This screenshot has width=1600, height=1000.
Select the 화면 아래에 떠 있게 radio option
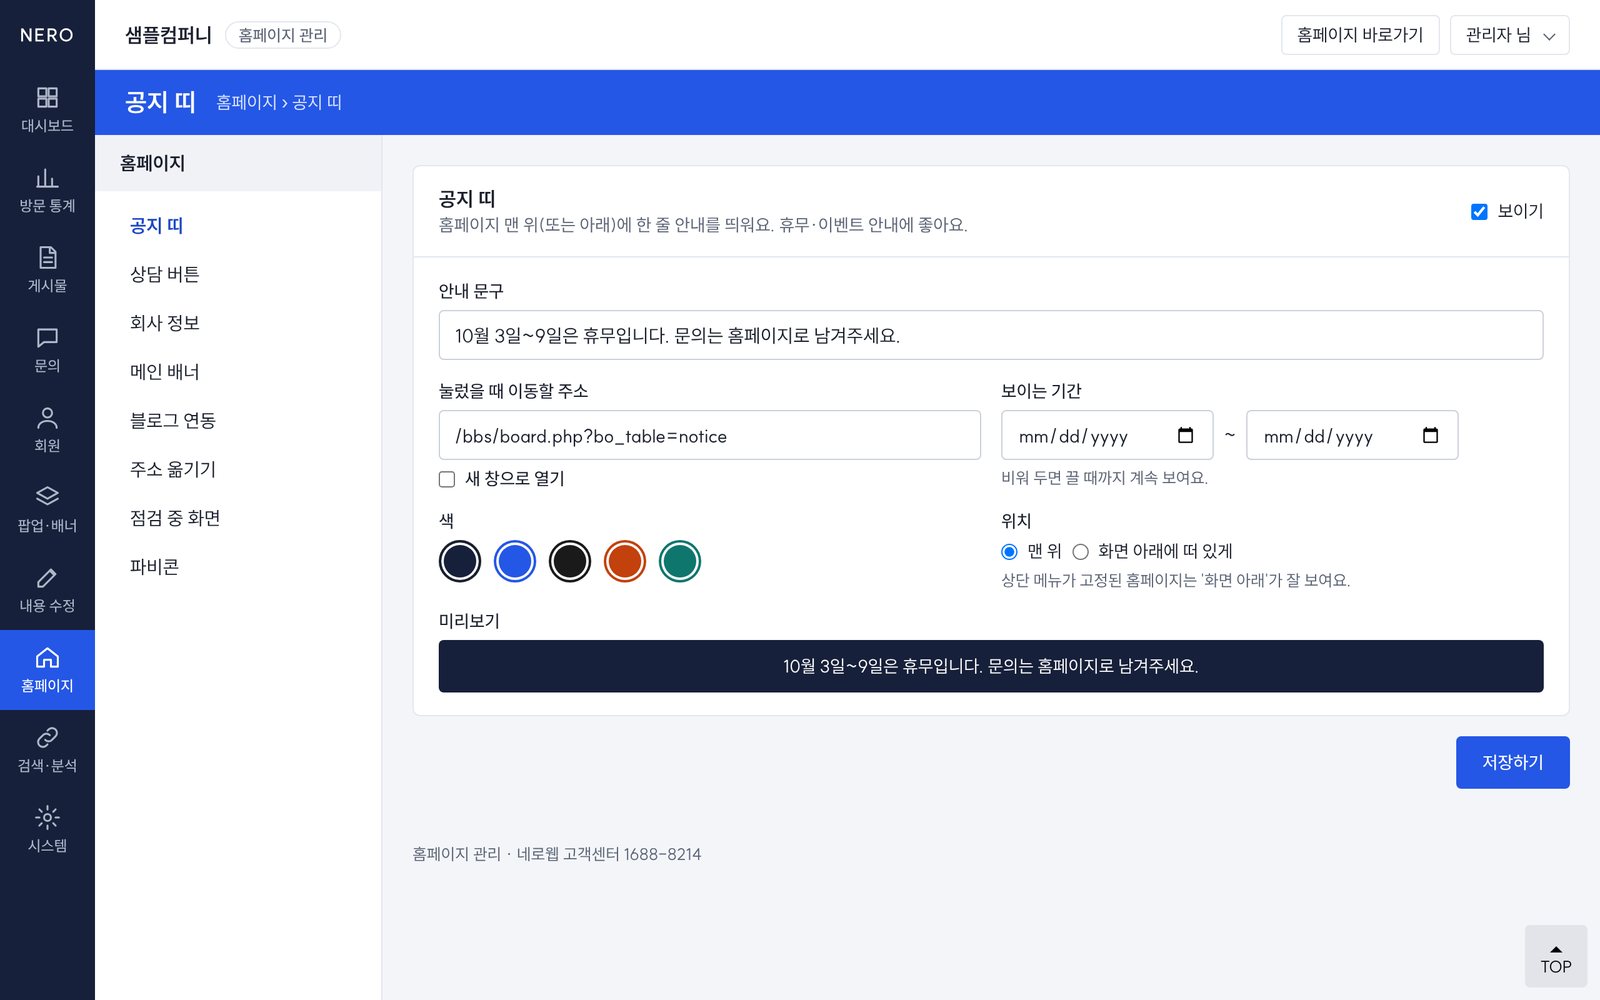pos(1080,551)
